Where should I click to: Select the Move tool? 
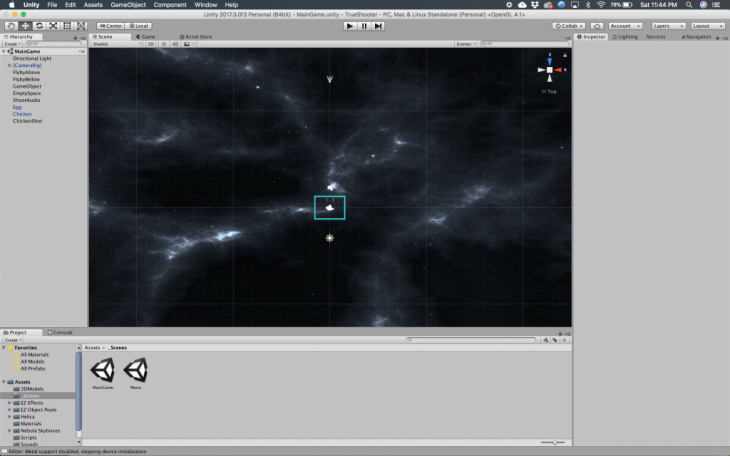coord(25,25)
